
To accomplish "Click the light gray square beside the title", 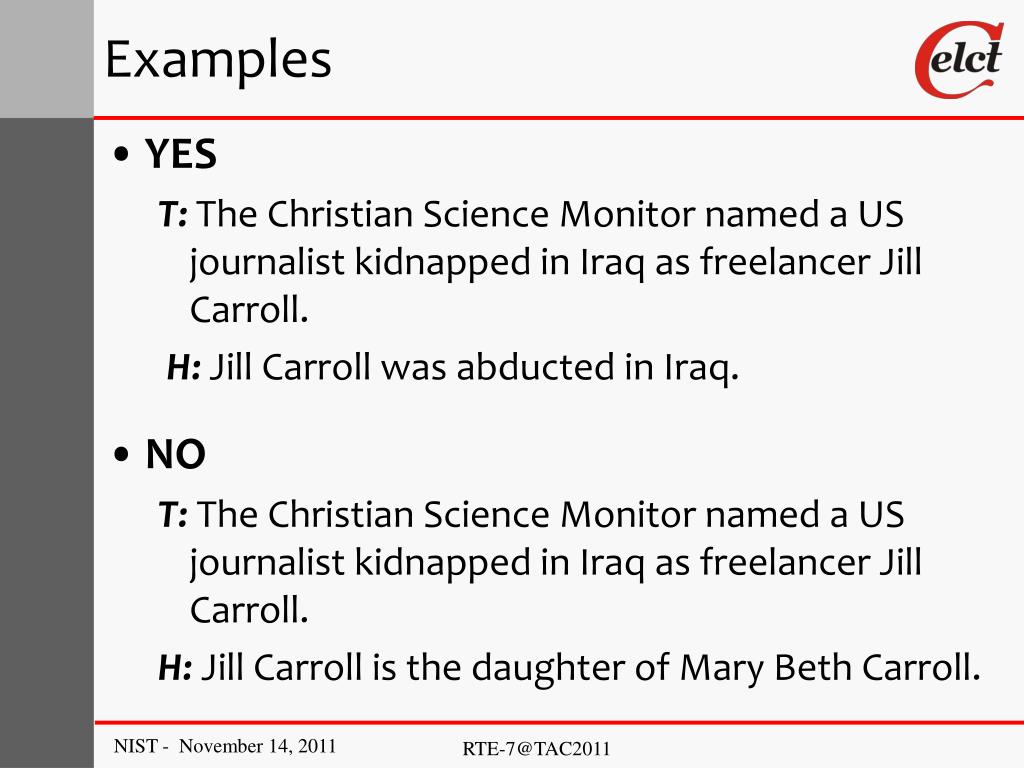I will [46, 58].
